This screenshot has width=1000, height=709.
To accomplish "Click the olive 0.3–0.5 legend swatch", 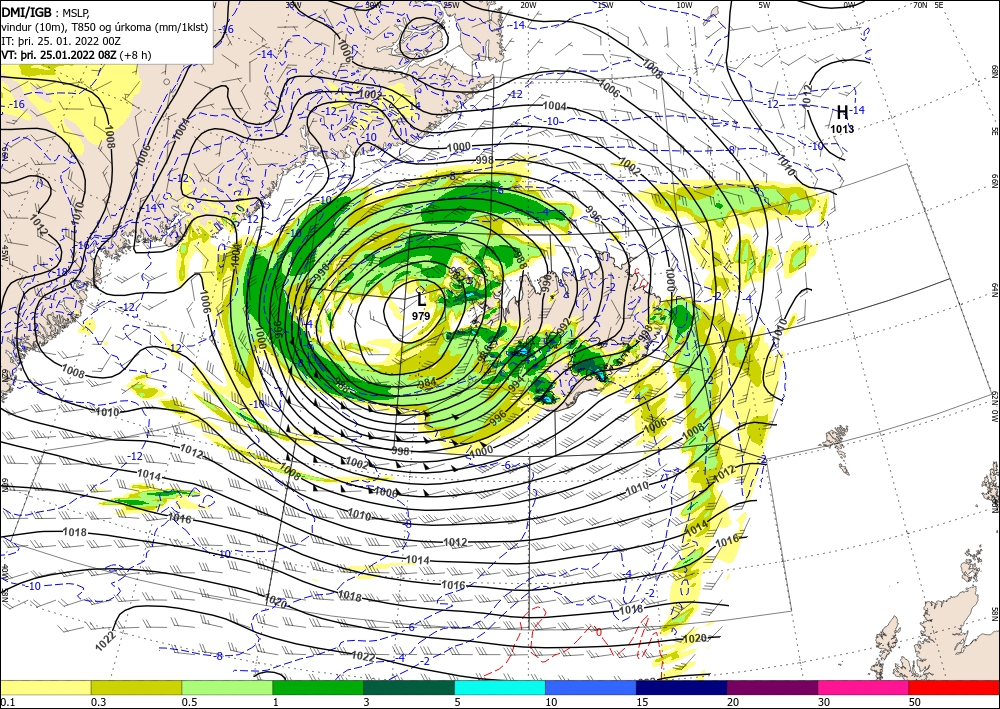I will (136, 687).
